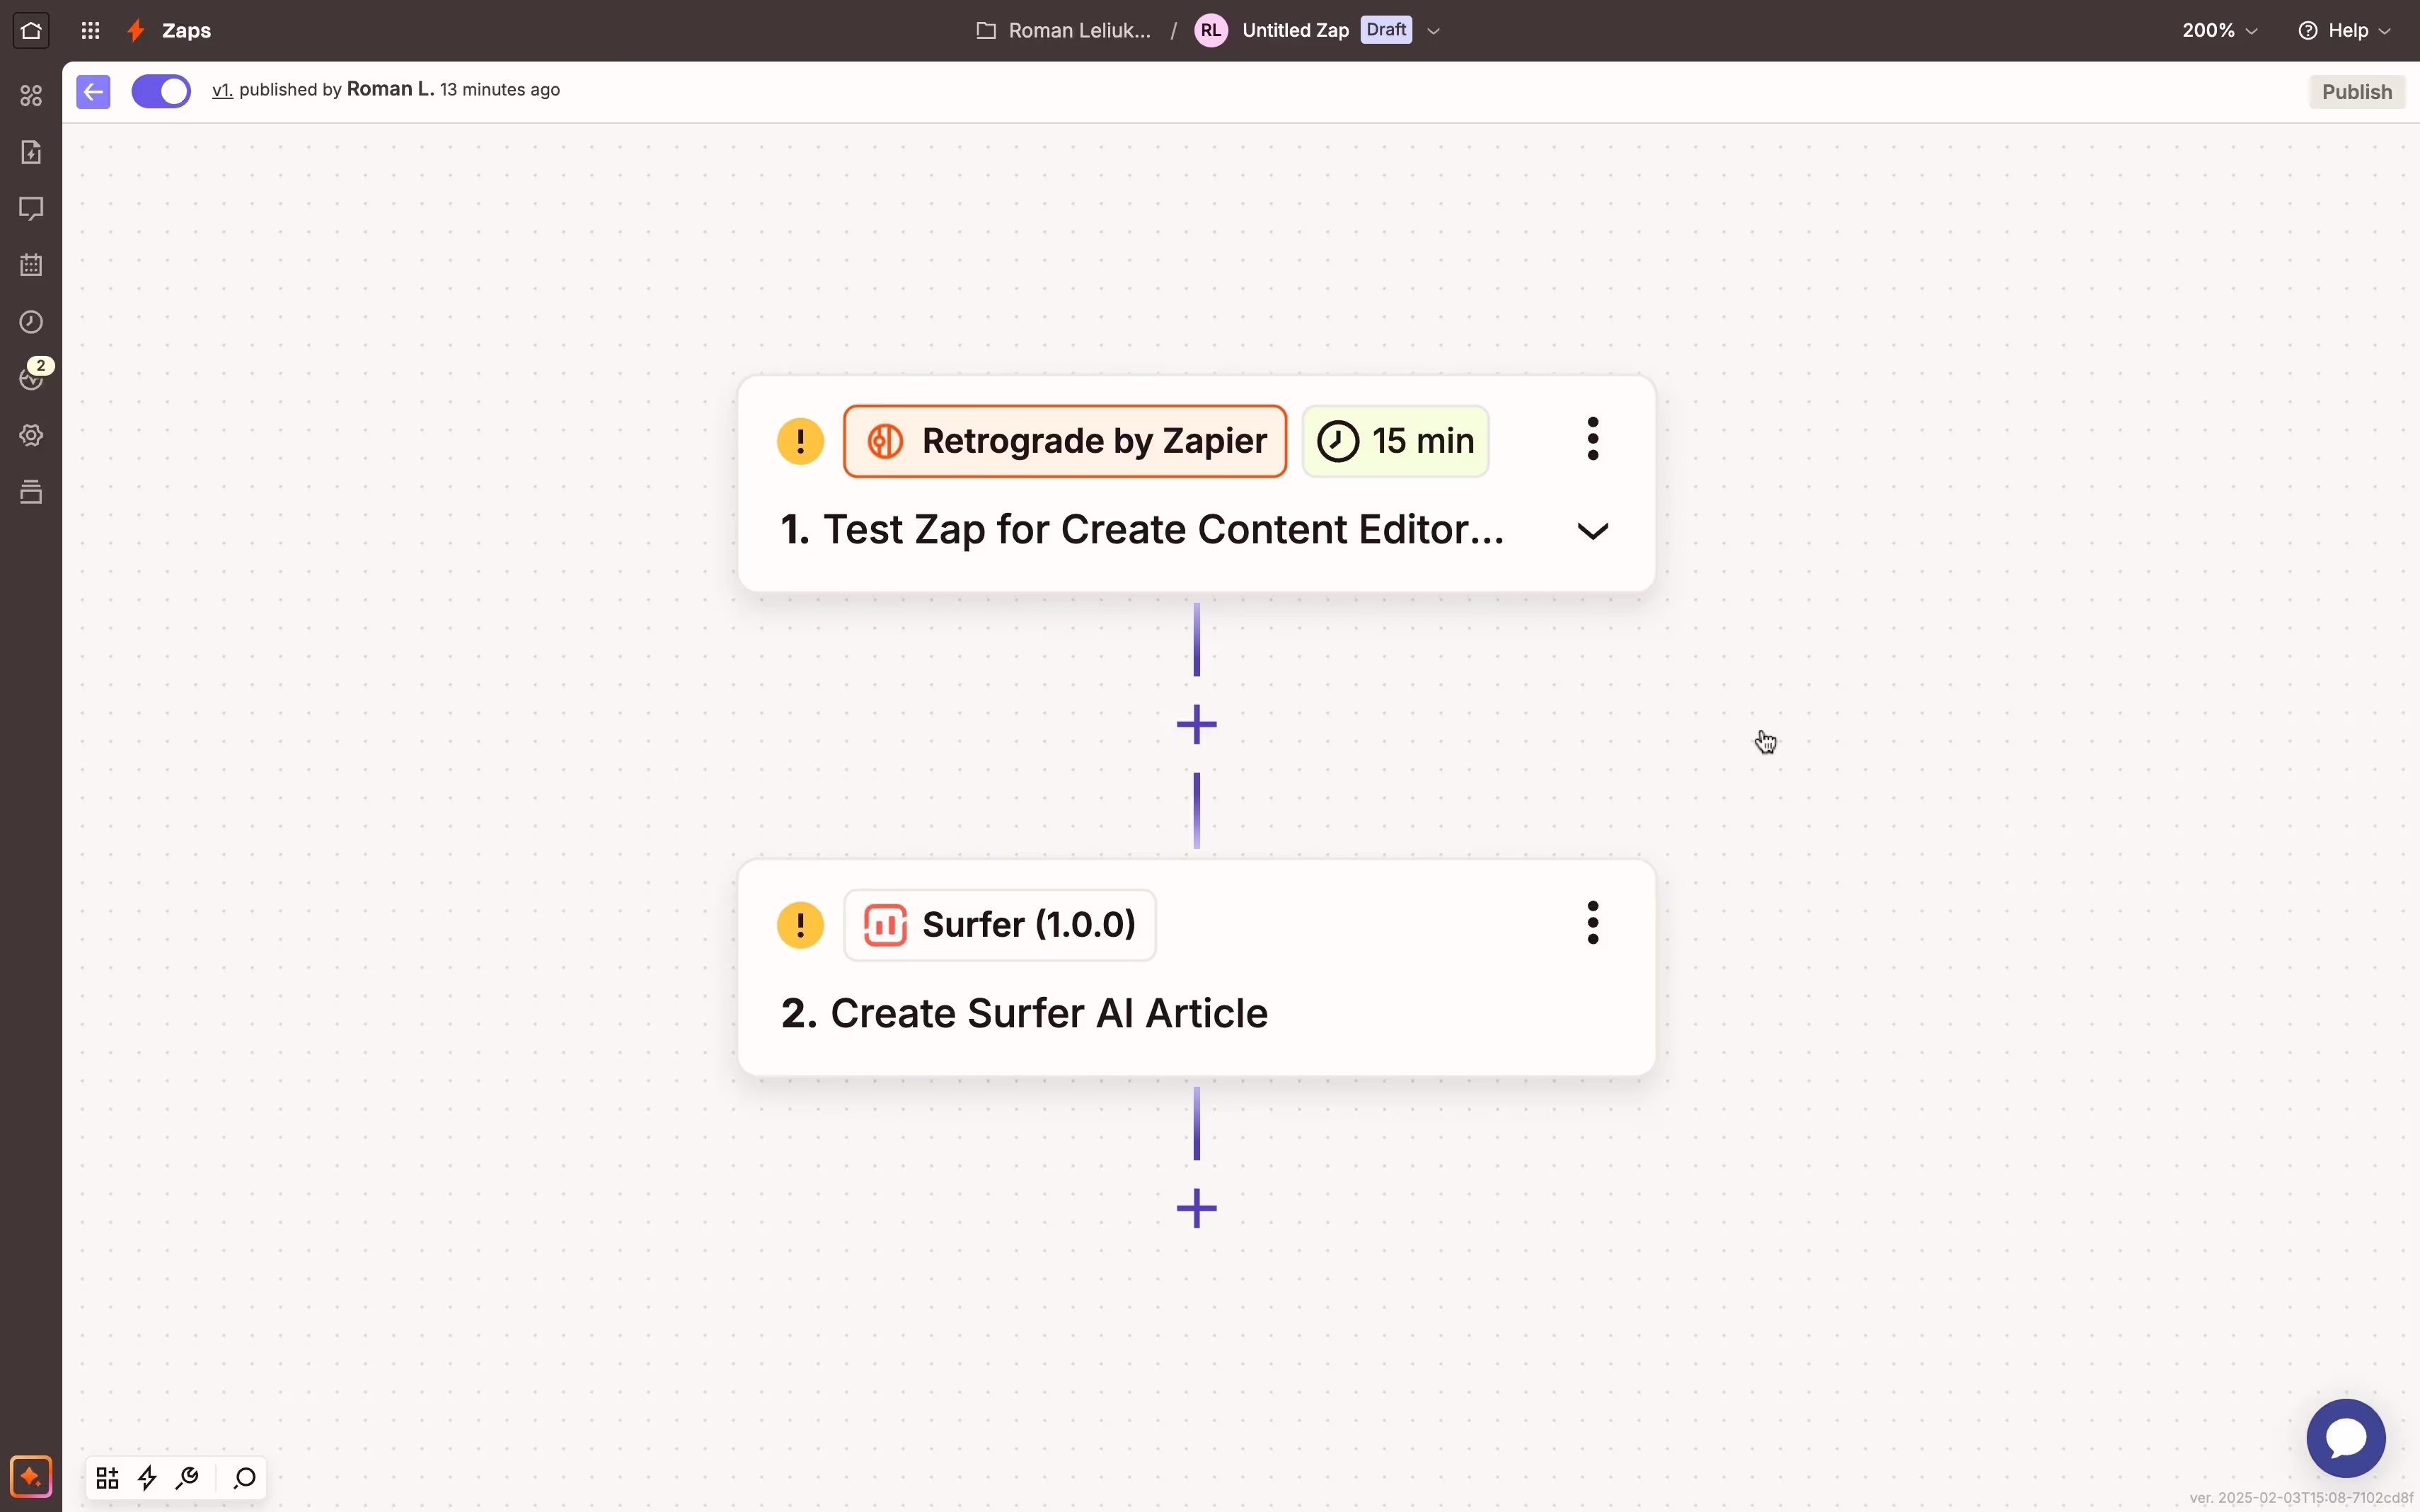Click the search magnifier in bottom toolbar
This screenshot has width=2420, height=1512.
pos(245,1477)
